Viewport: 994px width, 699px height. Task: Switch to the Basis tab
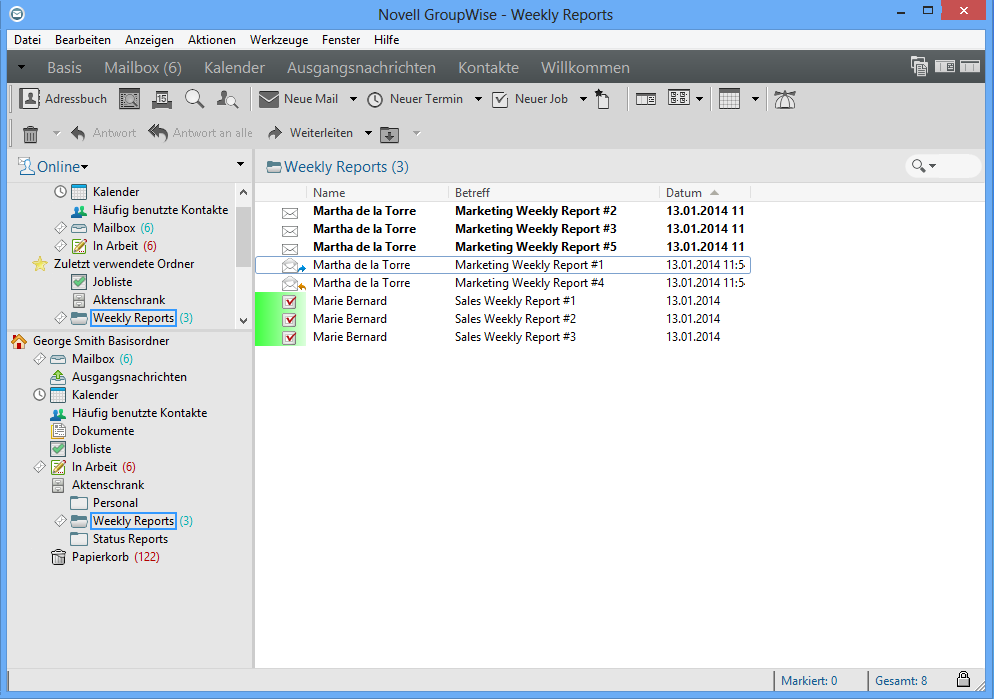(x=64, y=67)
